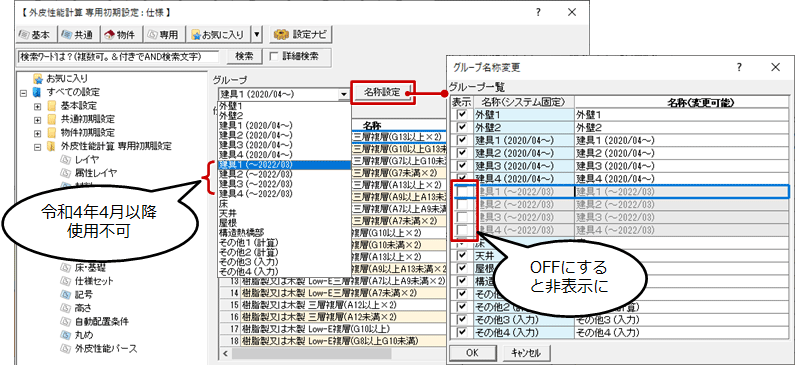Choose その他4 (入力) in dropdown list
The image size is (795, 365).
click(x=284, y=272)
